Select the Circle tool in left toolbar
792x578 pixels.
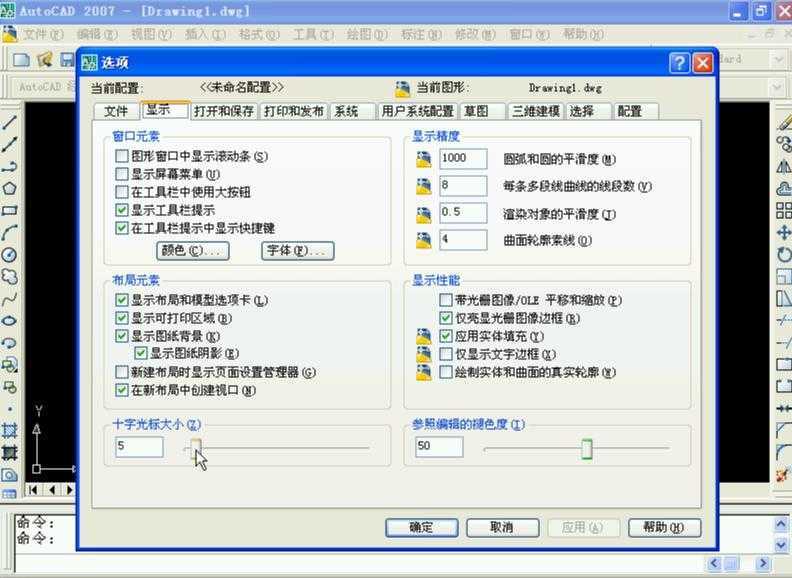click(x=10, y=255)
